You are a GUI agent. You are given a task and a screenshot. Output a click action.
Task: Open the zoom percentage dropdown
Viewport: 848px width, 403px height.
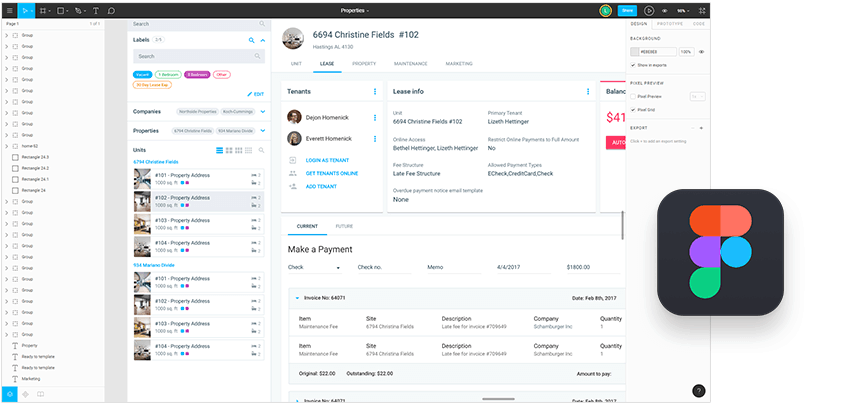(684, 10)
